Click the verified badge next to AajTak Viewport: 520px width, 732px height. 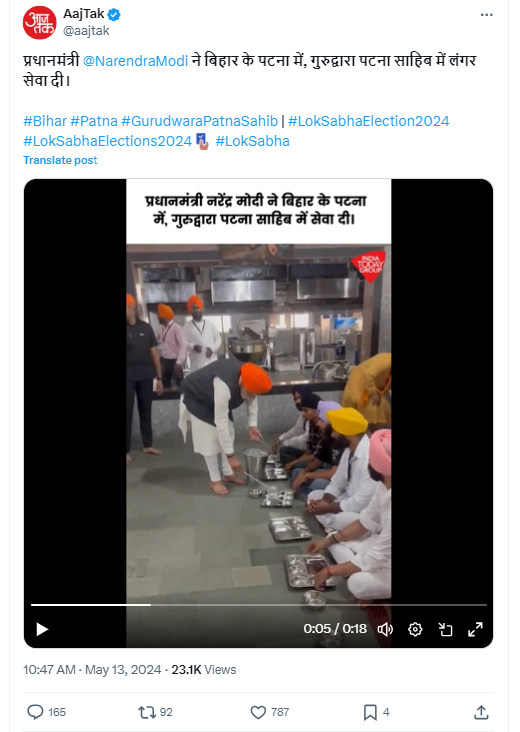(x=114, y=15)
